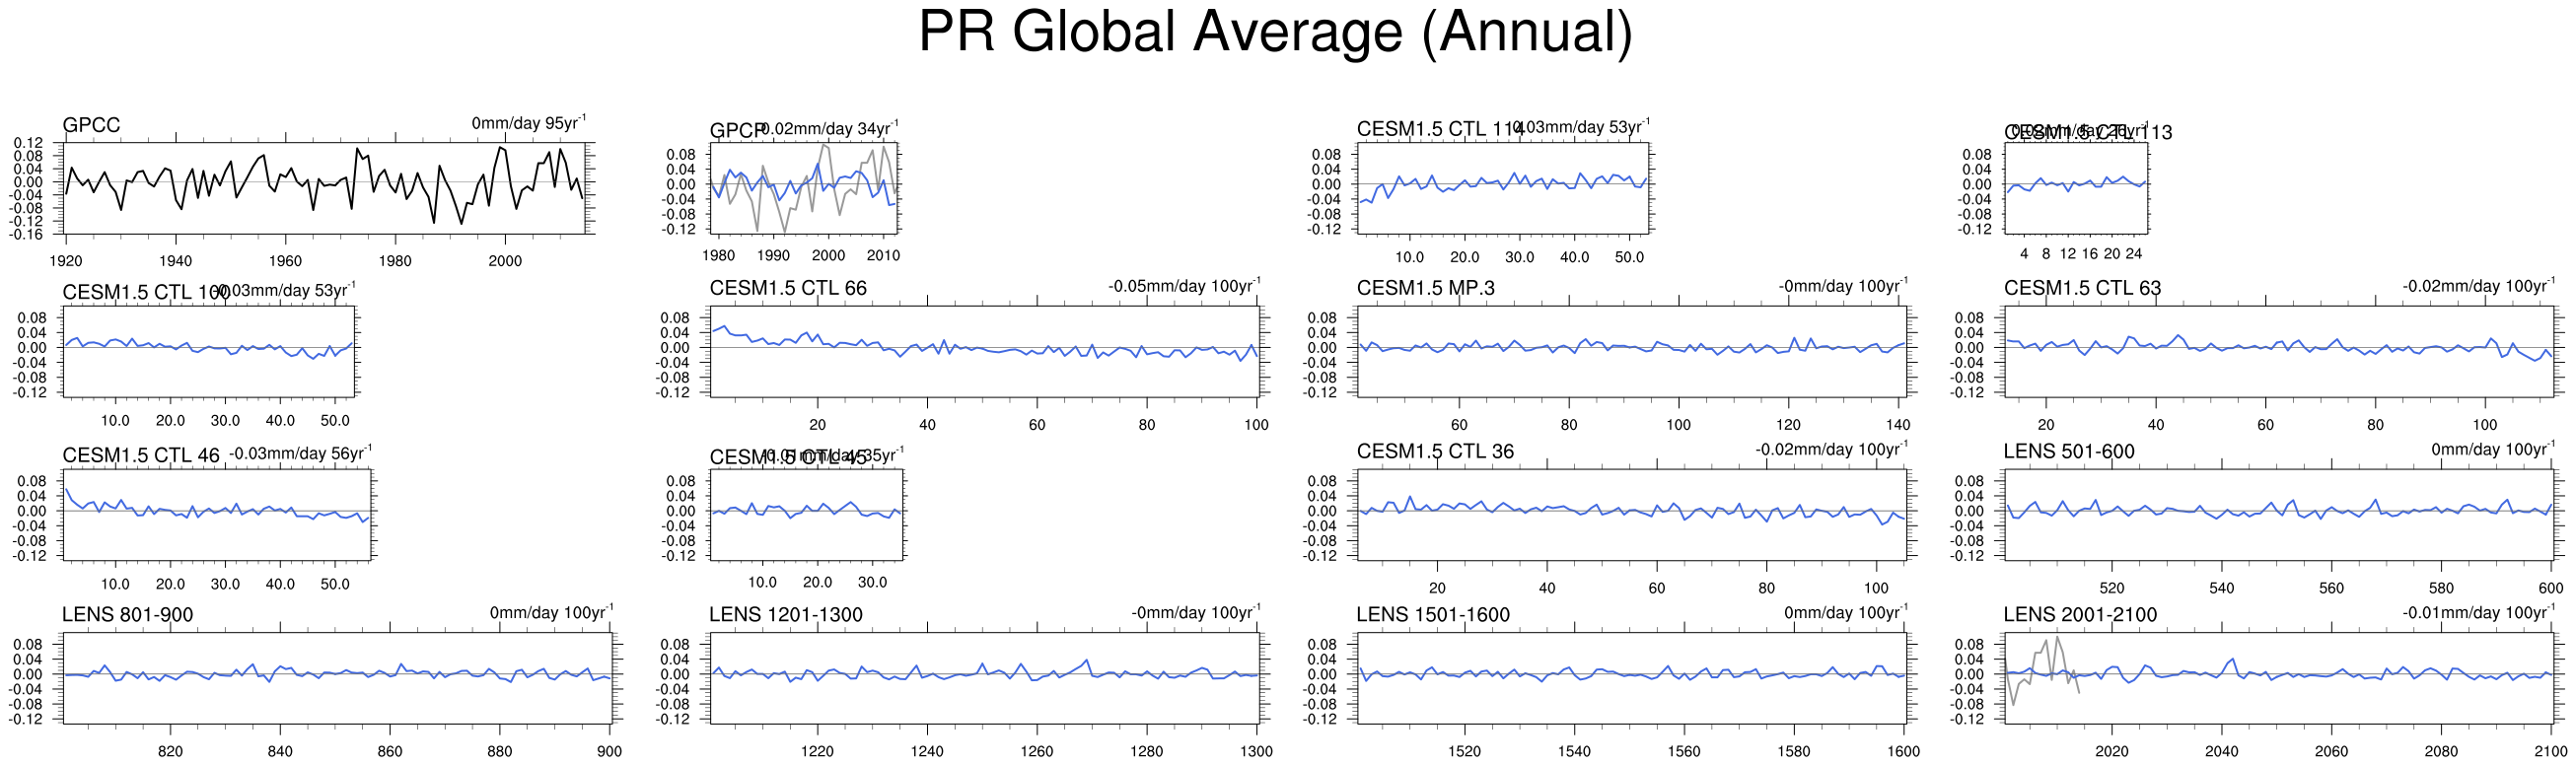Click the LENS 801-900 title
Screen dimensions: 2576x765
coord(127,614)
